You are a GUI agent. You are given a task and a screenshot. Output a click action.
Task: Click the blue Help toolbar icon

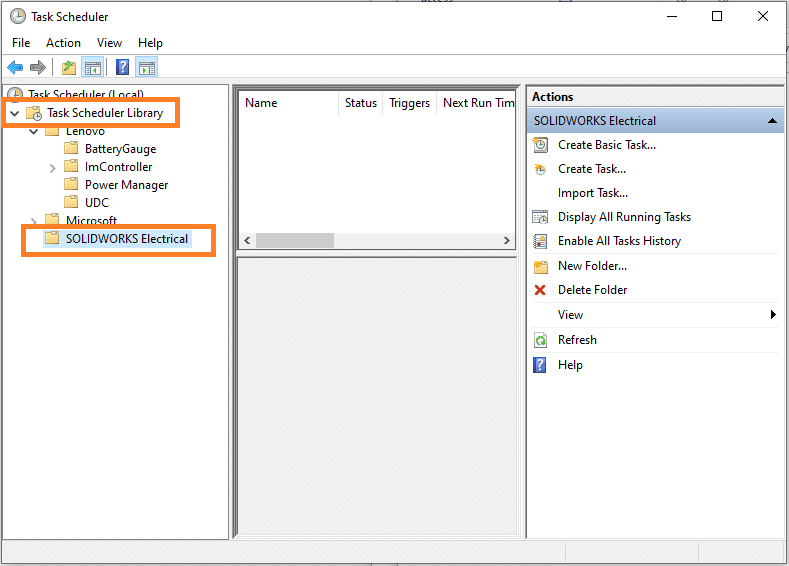point(122,68)
